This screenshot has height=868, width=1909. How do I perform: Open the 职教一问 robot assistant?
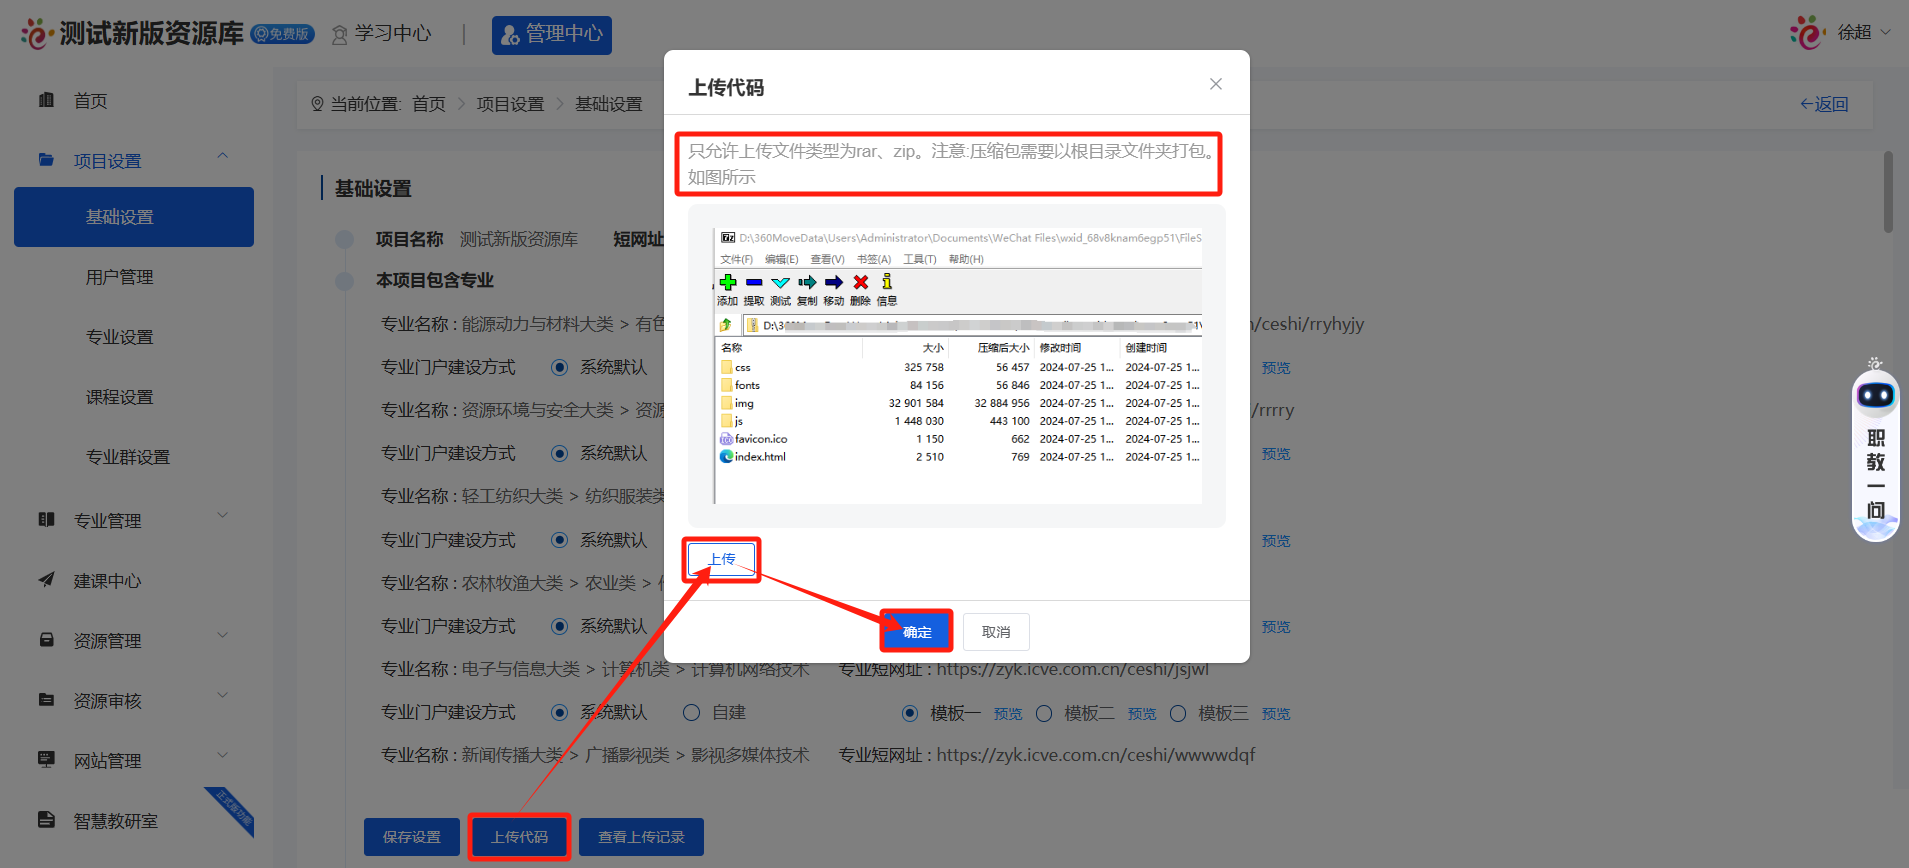pos(1875,450)
